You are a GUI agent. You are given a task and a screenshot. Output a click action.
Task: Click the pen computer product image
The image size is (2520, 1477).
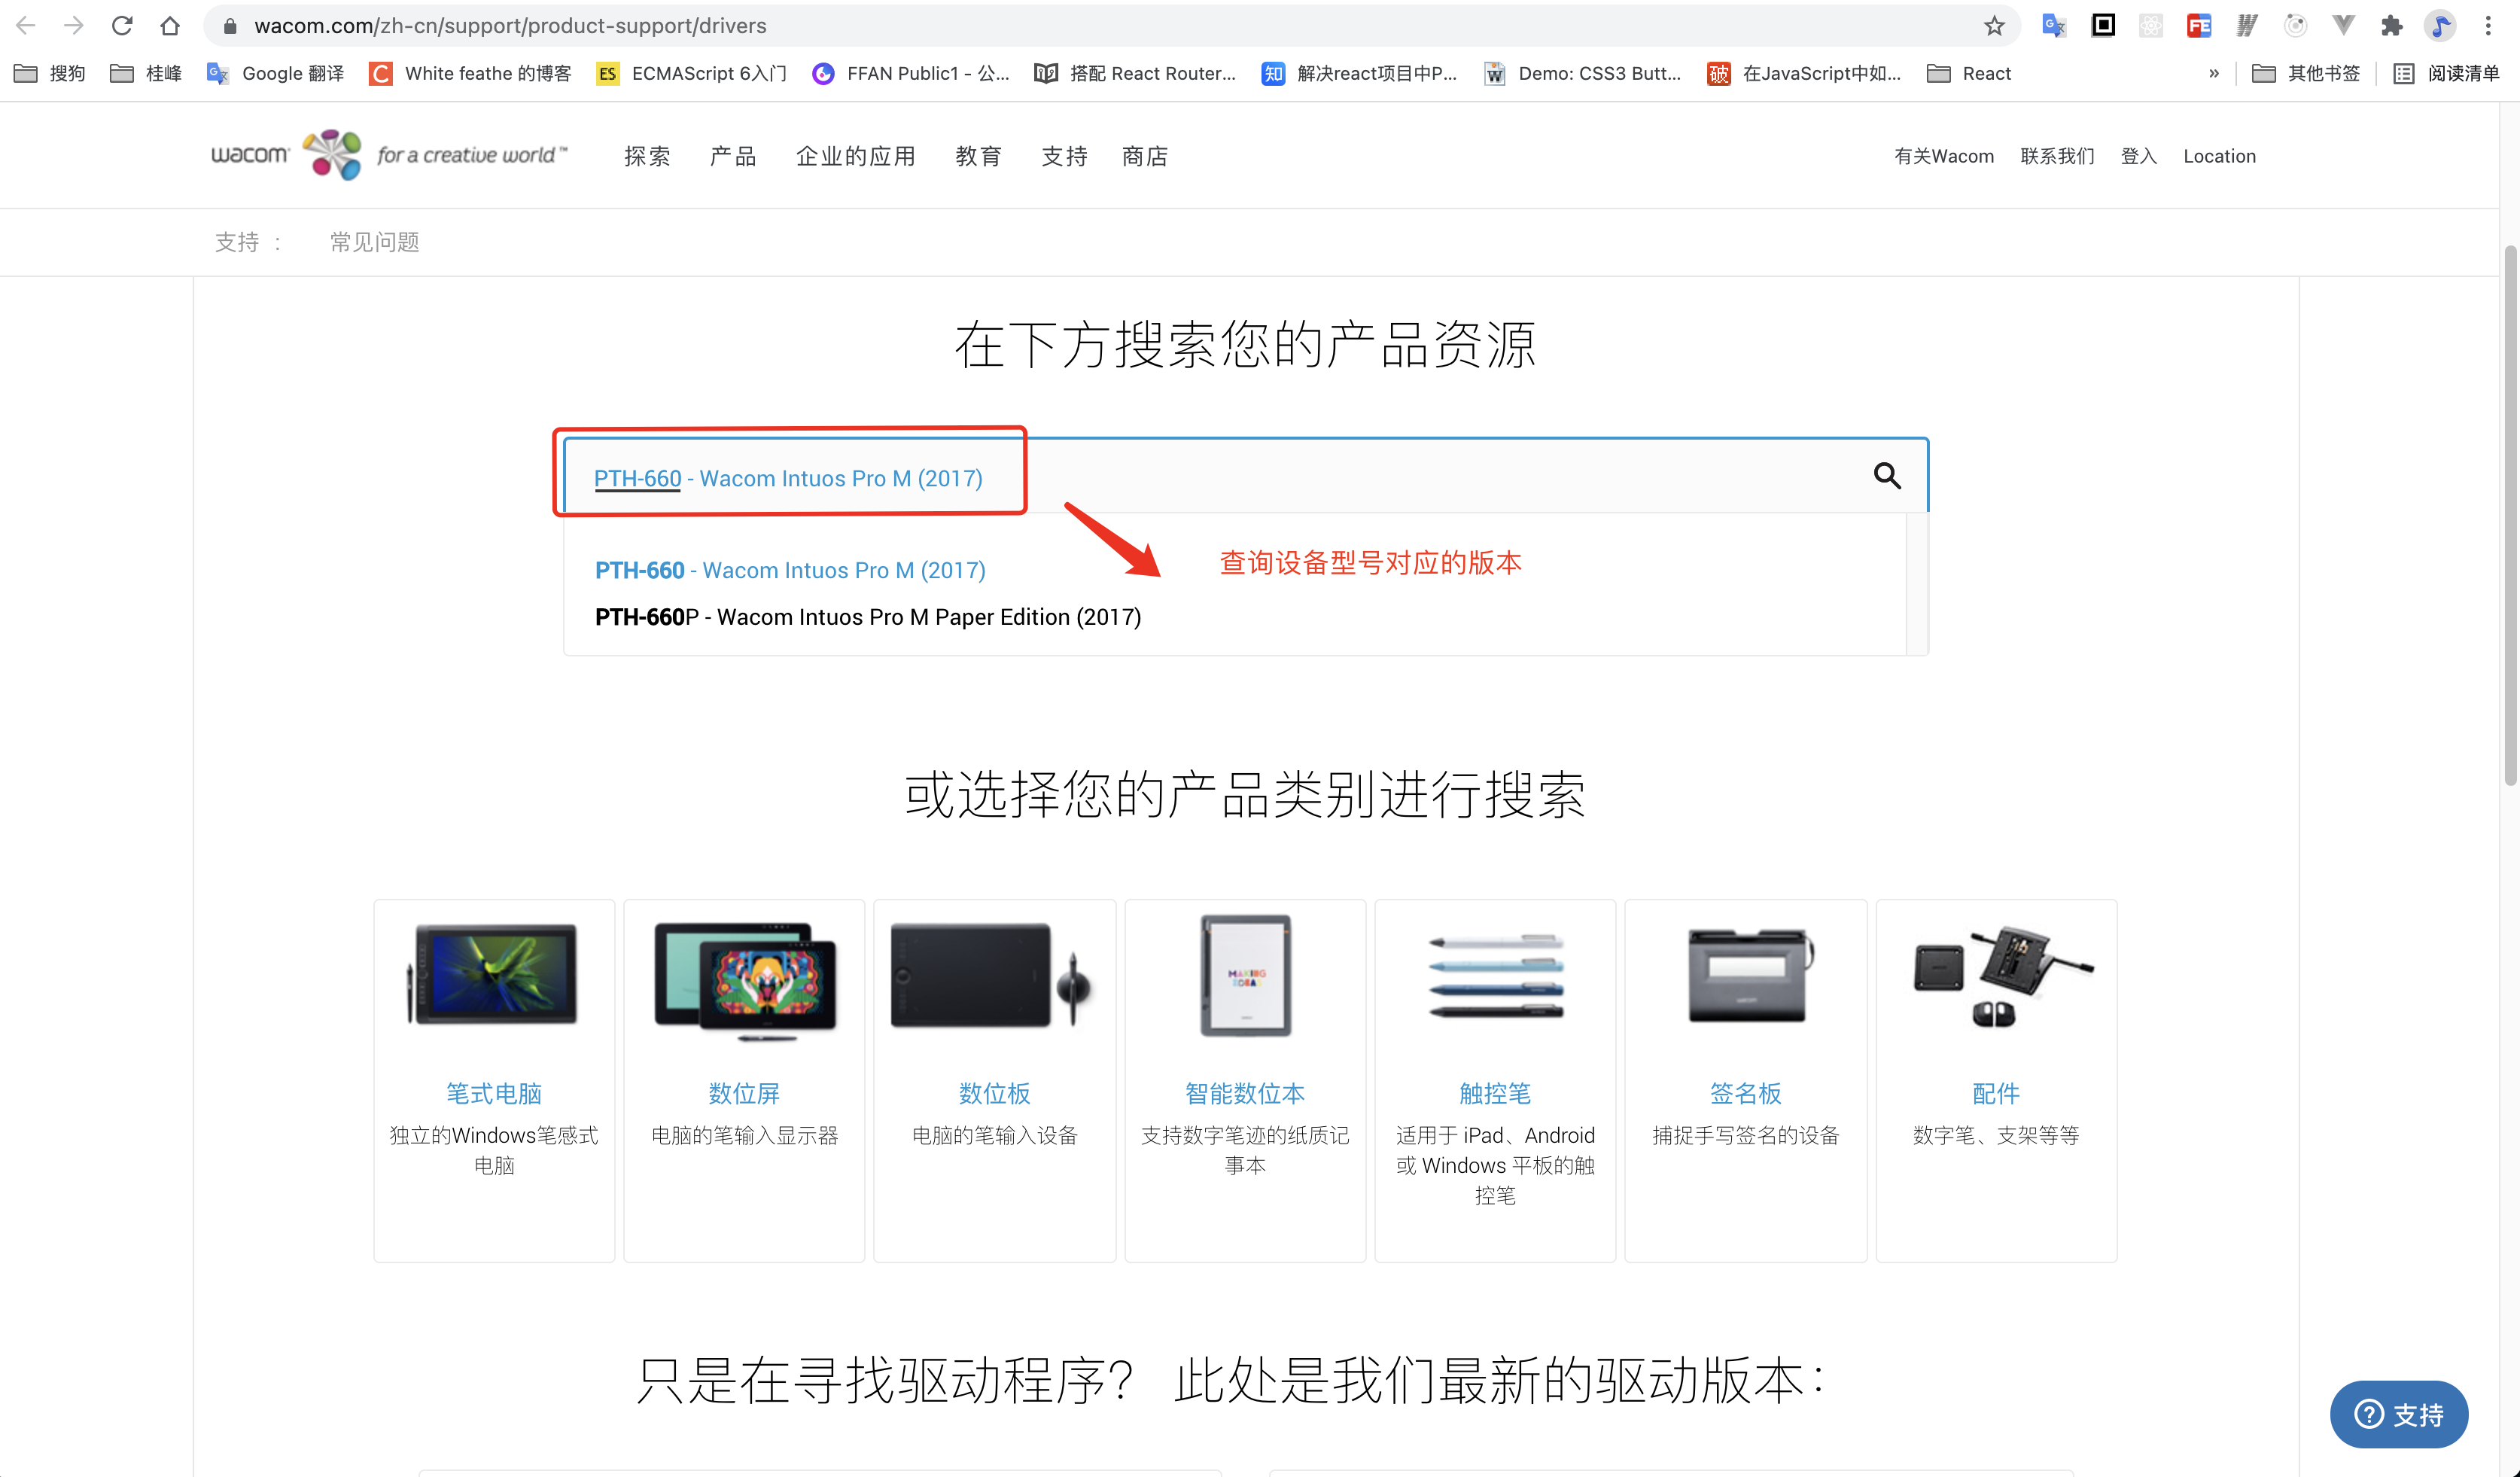click(x=494, y=974)
